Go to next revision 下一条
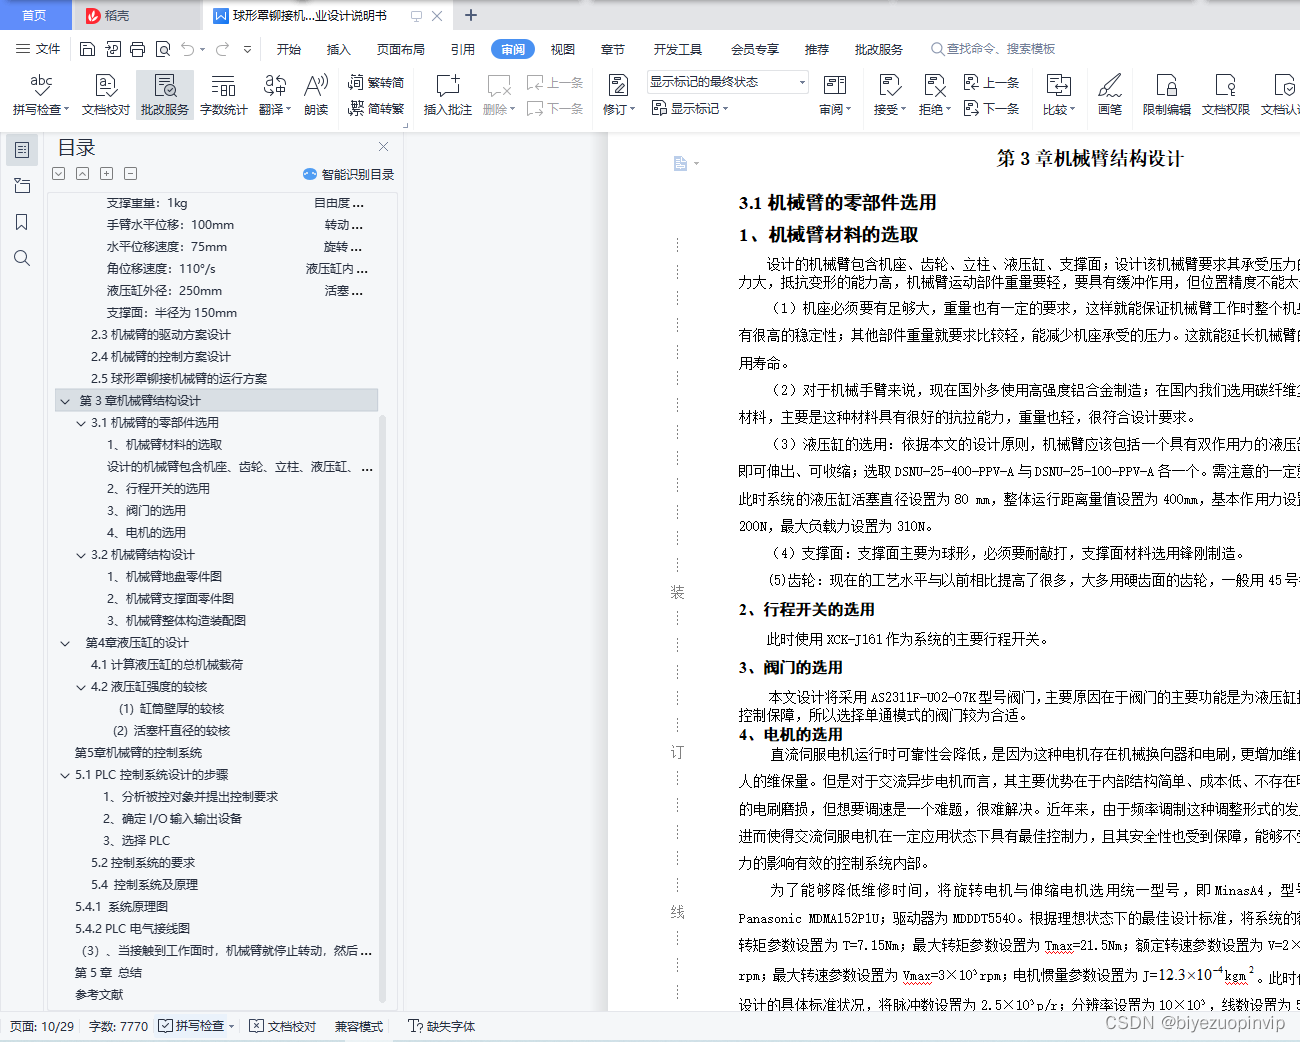Image resolution: width=1300 pixels, height=1042 pixels. pos(991,108)
